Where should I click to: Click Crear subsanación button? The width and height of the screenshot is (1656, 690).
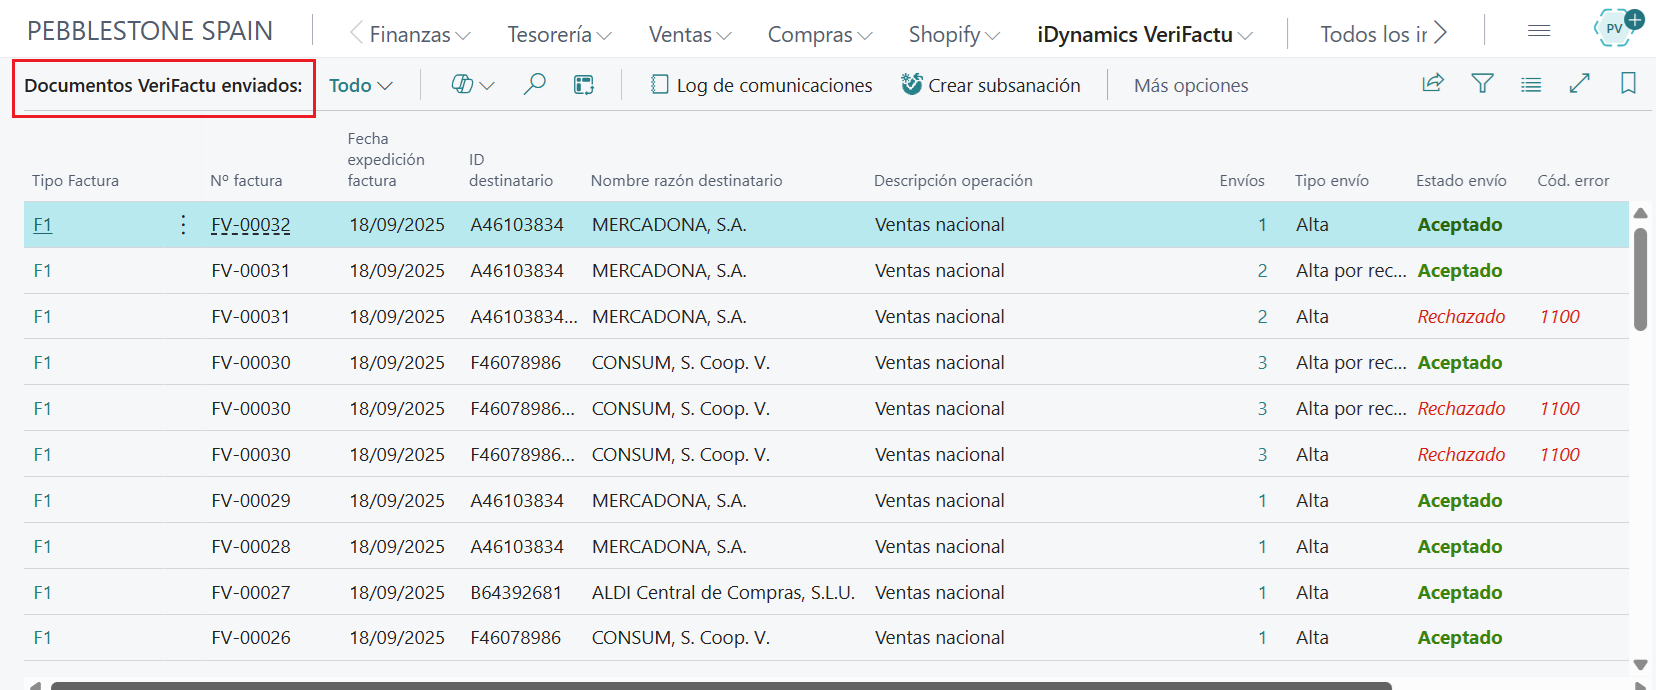point(990,86)
